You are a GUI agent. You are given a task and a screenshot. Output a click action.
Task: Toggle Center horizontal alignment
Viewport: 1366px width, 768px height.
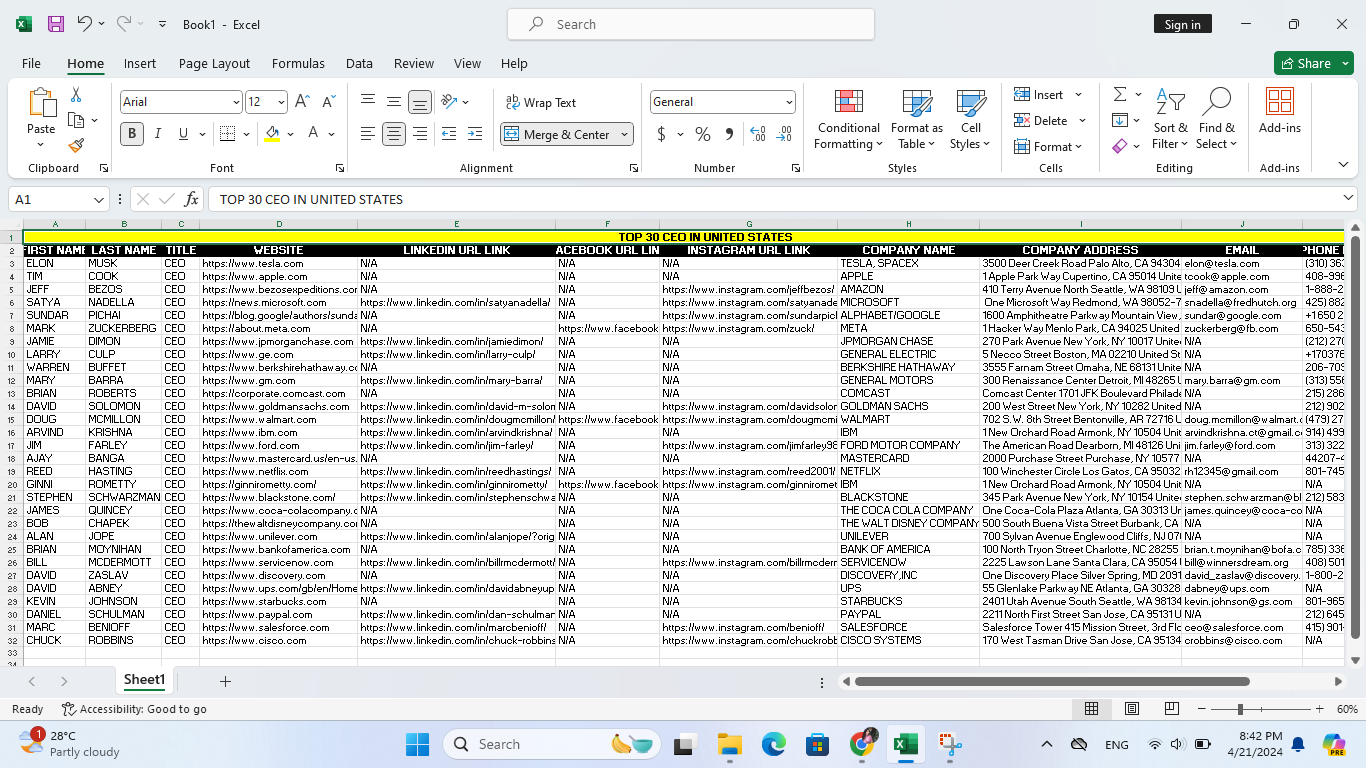pyautogui.click(x=394, y=134)
